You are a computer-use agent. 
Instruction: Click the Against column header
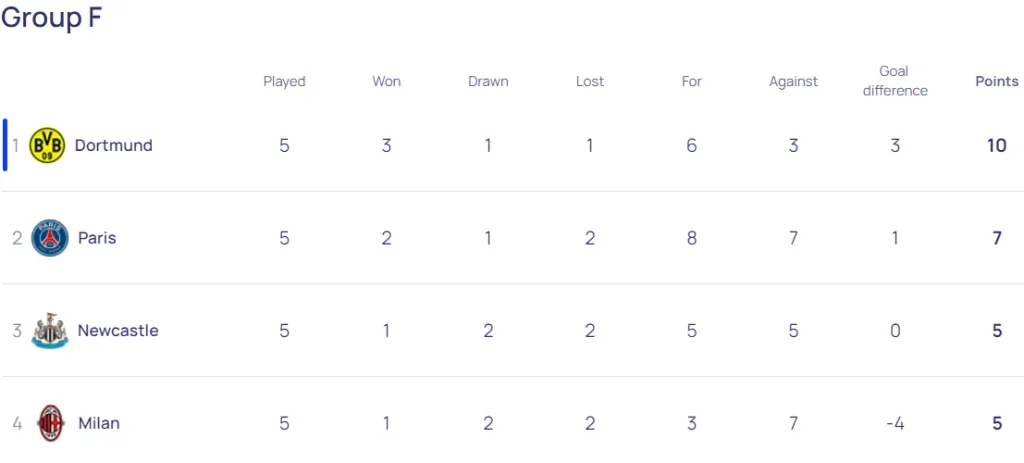794,82
